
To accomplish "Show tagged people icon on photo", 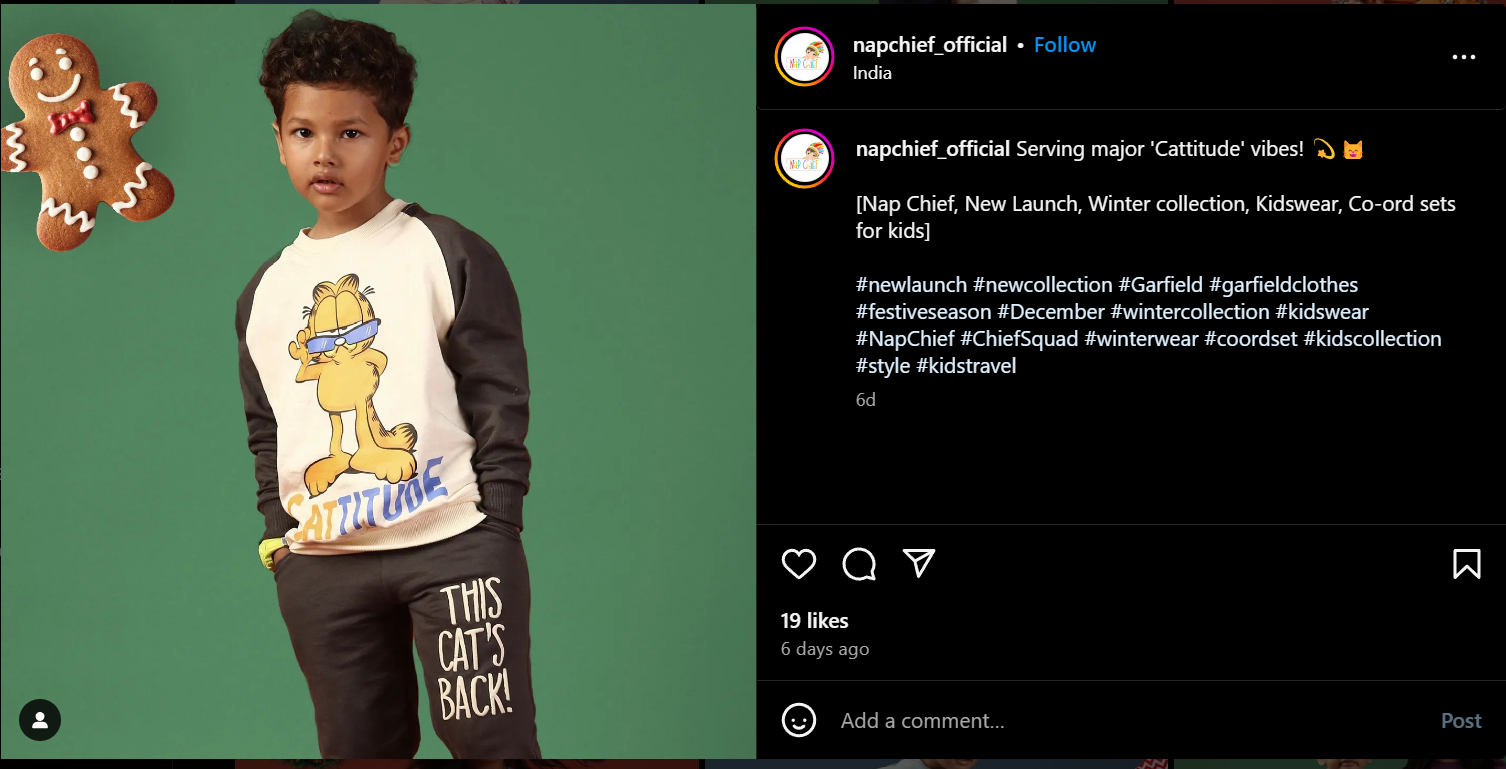I will pyautogui.click(x=40, y=719).
